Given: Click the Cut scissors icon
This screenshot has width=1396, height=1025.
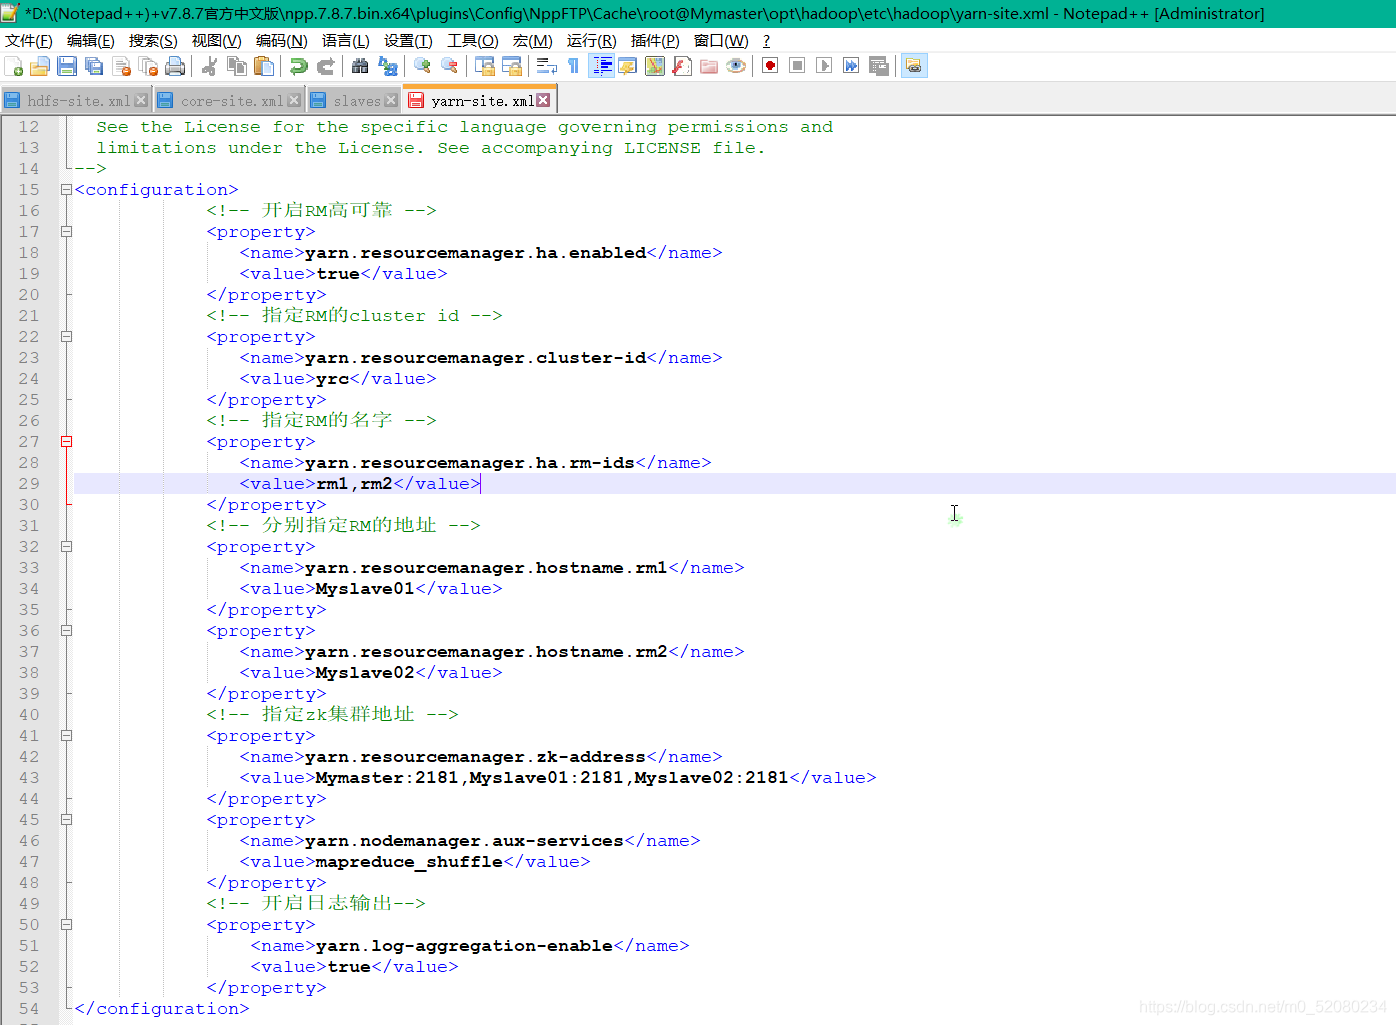Looking at the screenshot, I should (x=210, y=66).
